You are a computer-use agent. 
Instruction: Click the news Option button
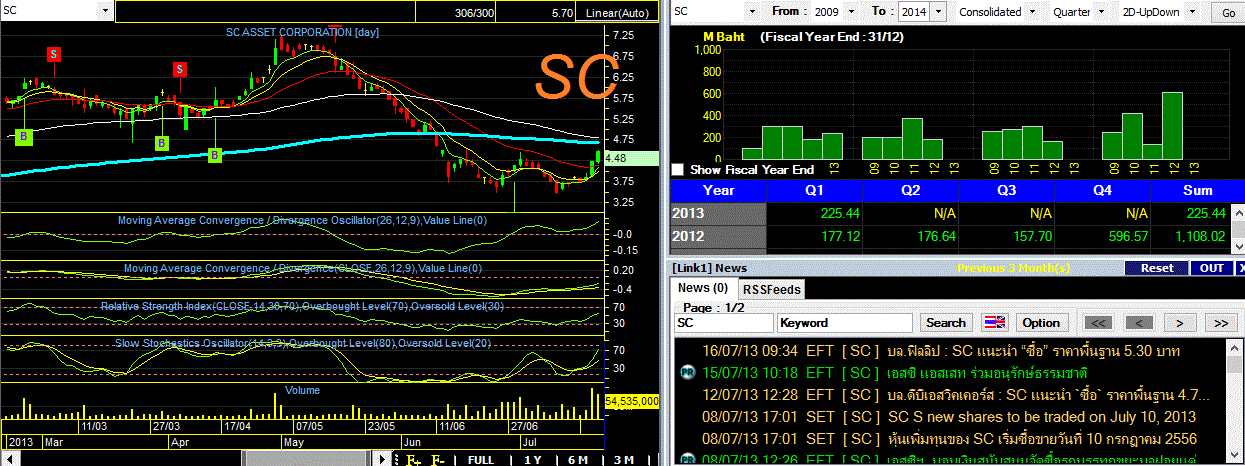(x=1040, y=323)
